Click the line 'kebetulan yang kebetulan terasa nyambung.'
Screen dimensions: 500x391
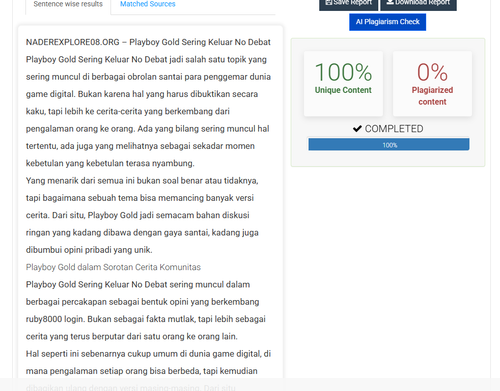(x=110, y=163)
